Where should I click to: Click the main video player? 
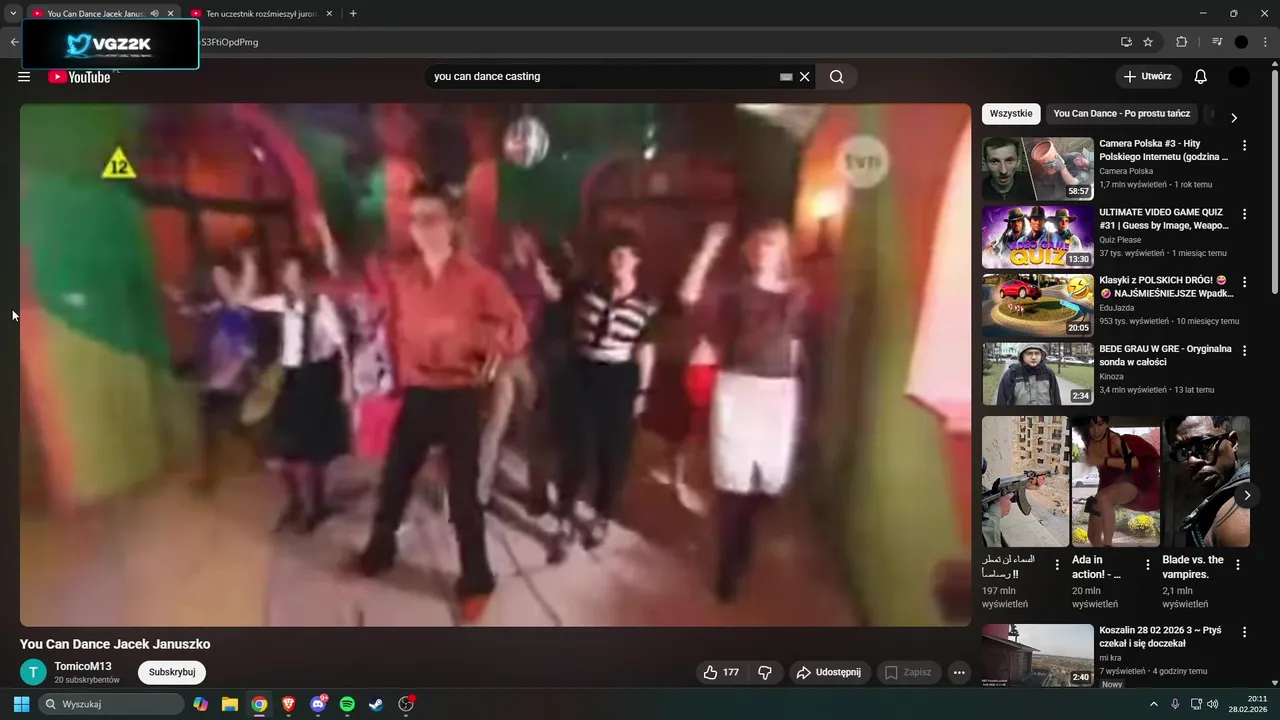[495, 365]
